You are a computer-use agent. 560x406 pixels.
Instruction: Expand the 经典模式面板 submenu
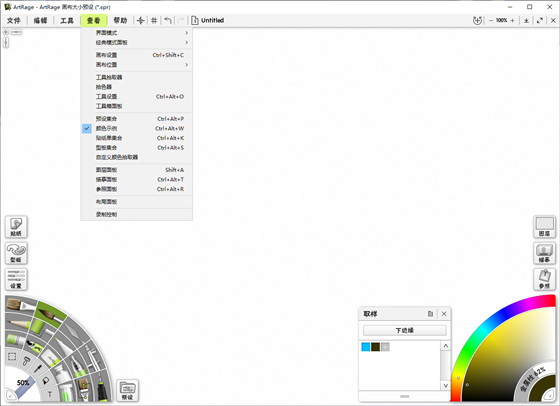point(137,42)
